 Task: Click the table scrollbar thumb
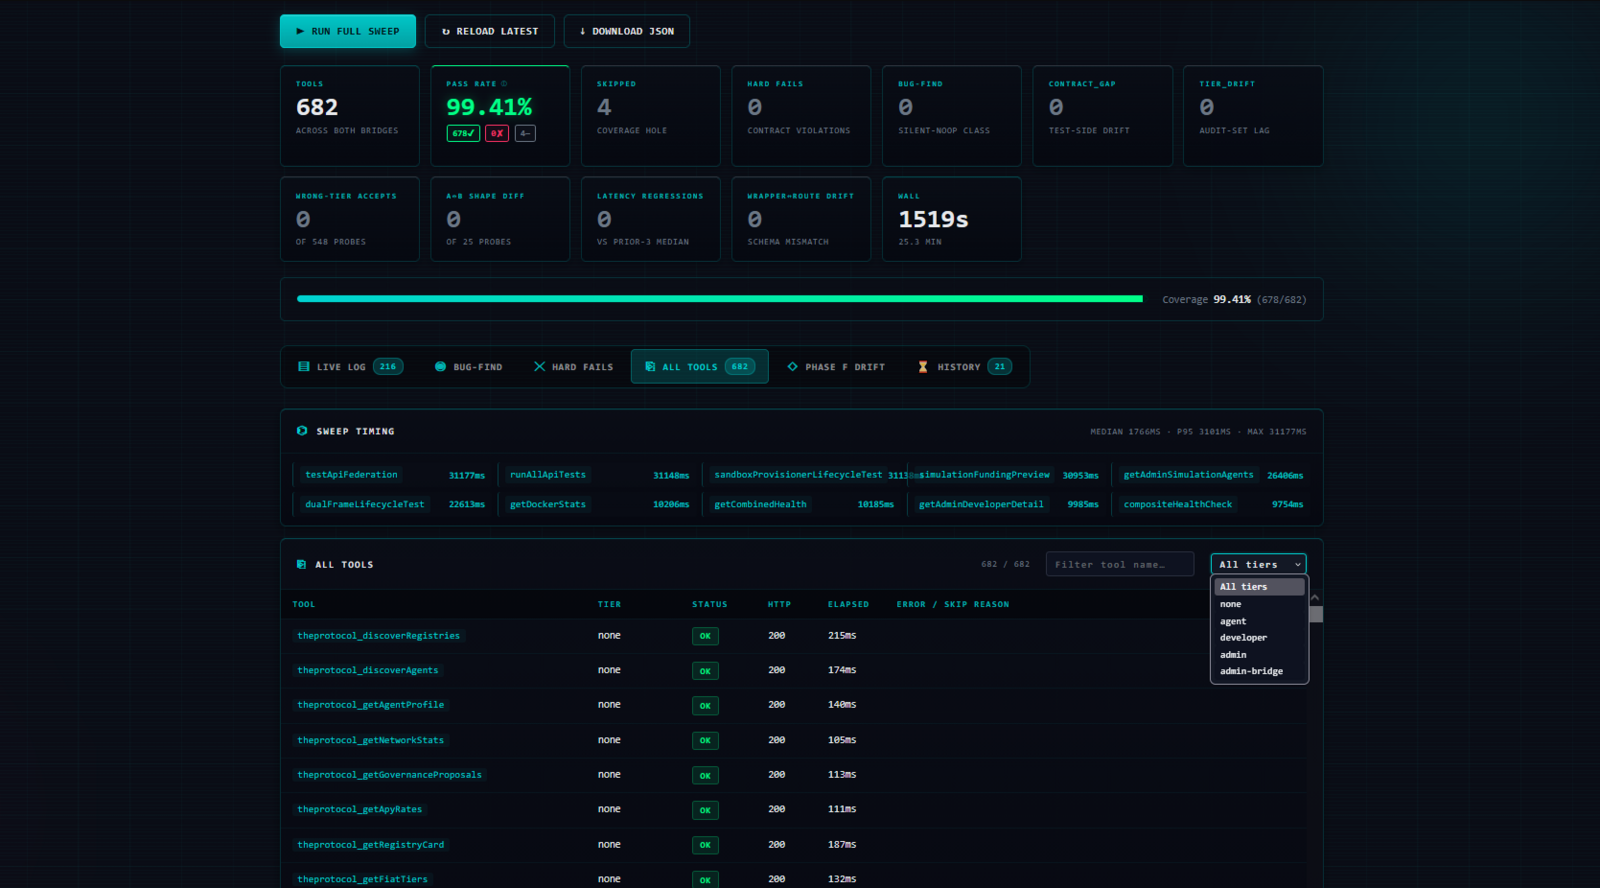point(1316,614)
